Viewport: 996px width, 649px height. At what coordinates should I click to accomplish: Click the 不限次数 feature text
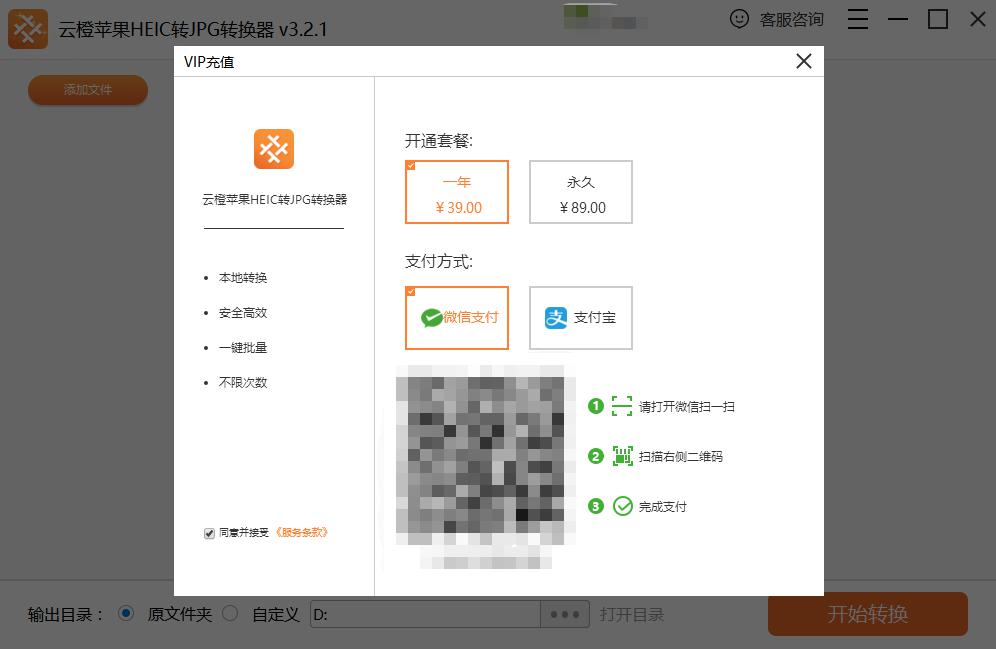[243, 383]
